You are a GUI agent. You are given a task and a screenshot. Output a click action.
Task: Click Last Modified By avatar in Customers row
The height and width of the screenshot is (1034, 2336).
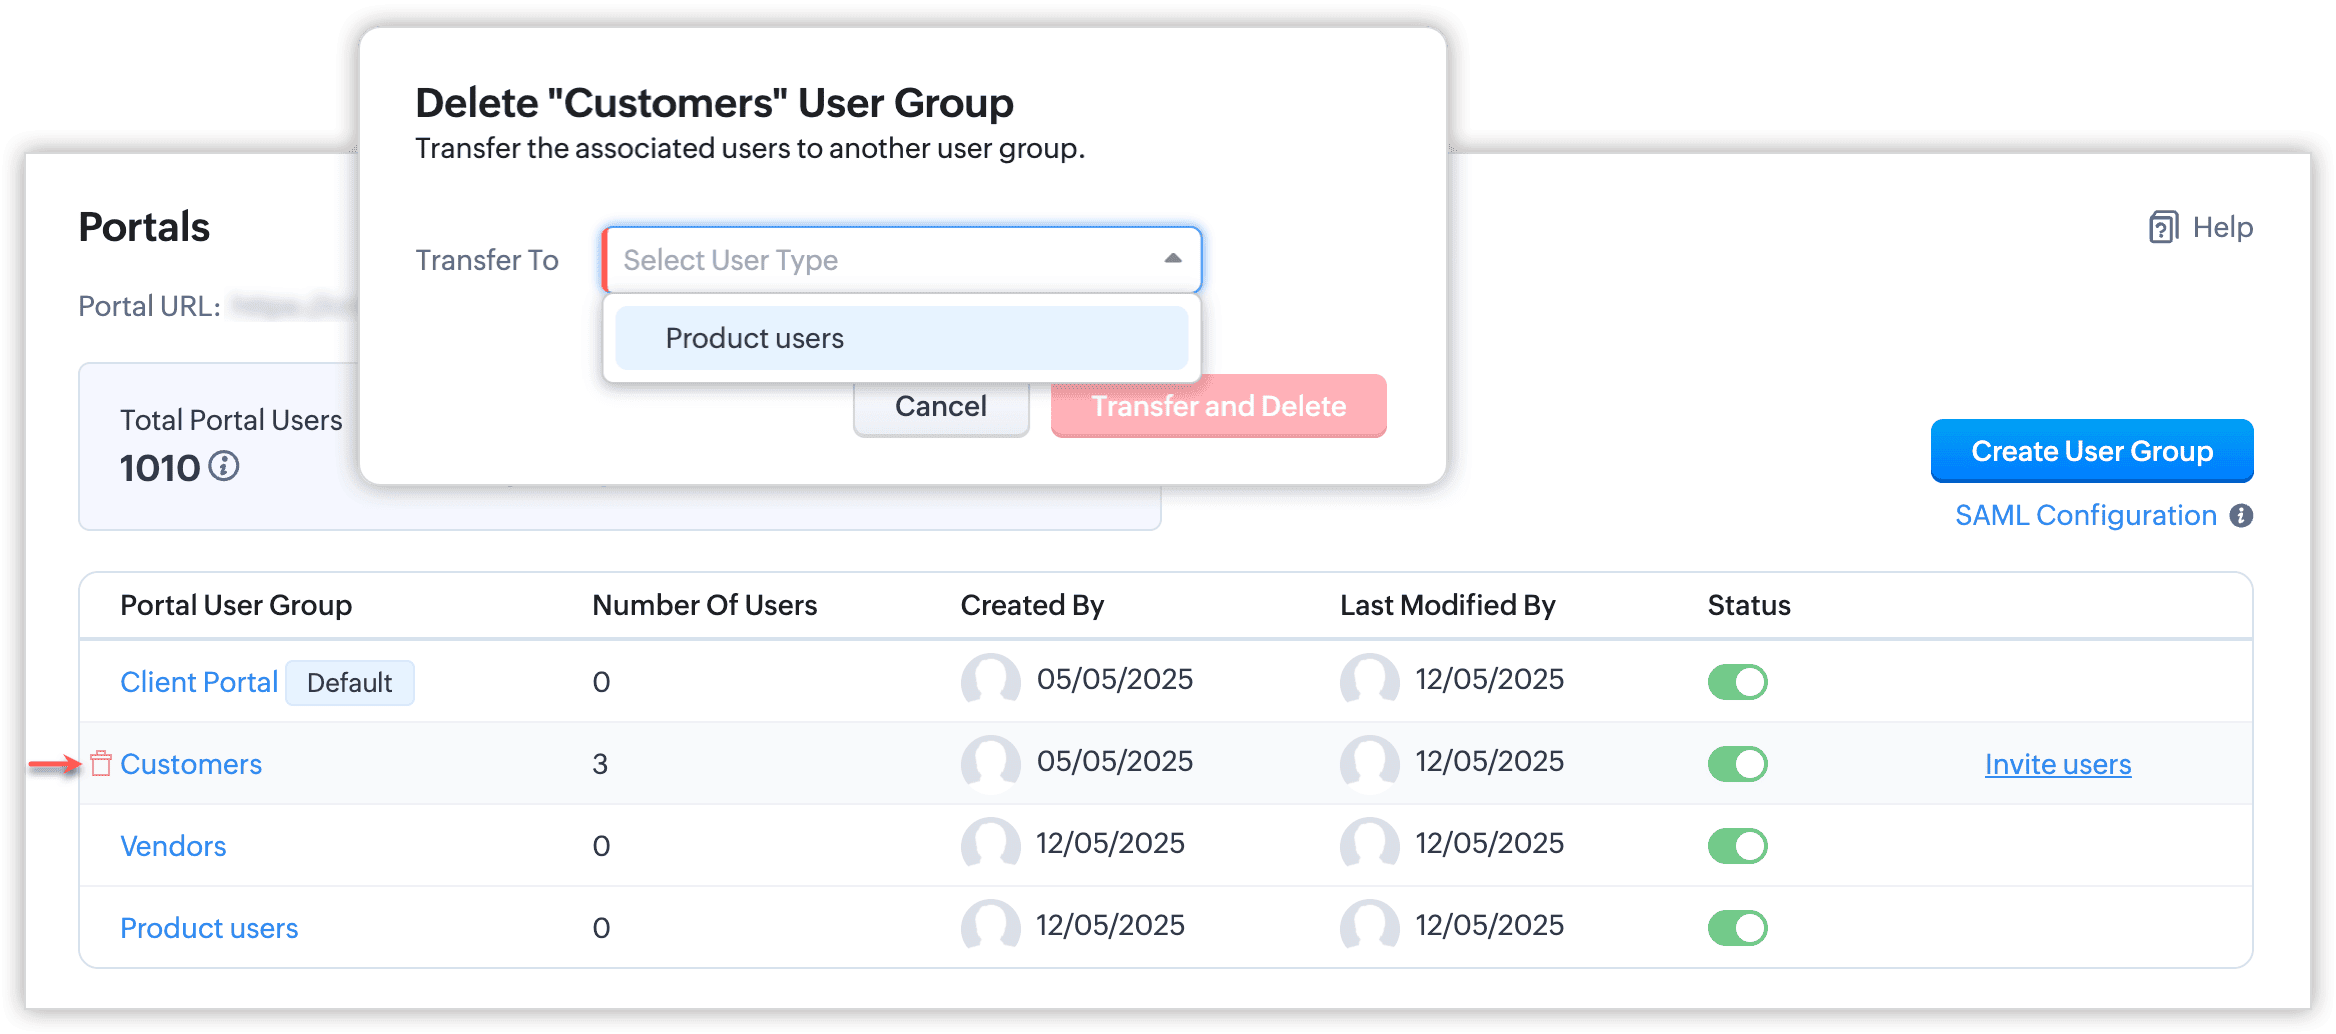pyautogui.click(x=1368, y=763)
